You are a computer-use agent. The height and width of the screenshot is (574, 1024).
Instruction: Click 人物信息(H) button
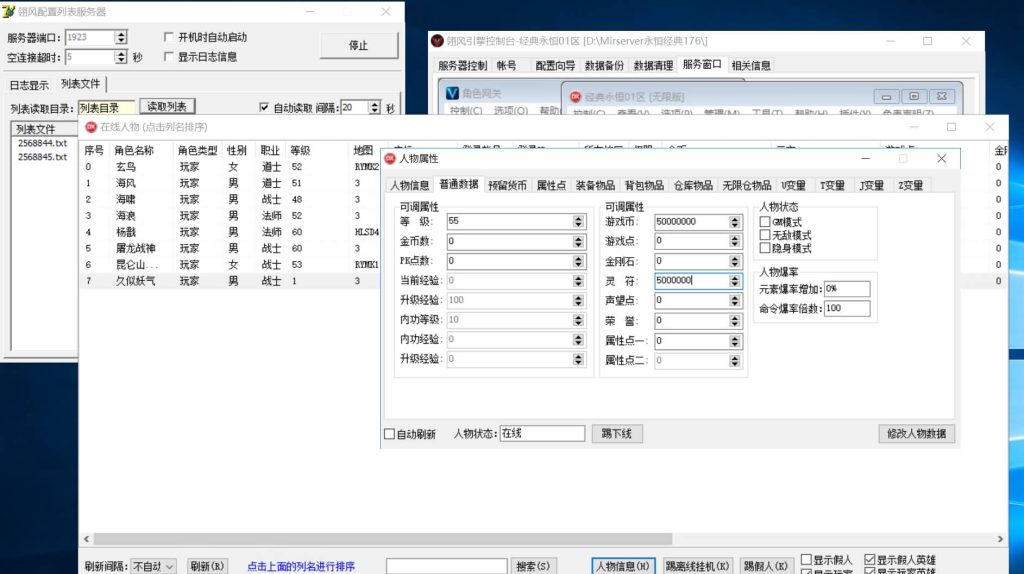pyautogui.click(x=622, y=566)
